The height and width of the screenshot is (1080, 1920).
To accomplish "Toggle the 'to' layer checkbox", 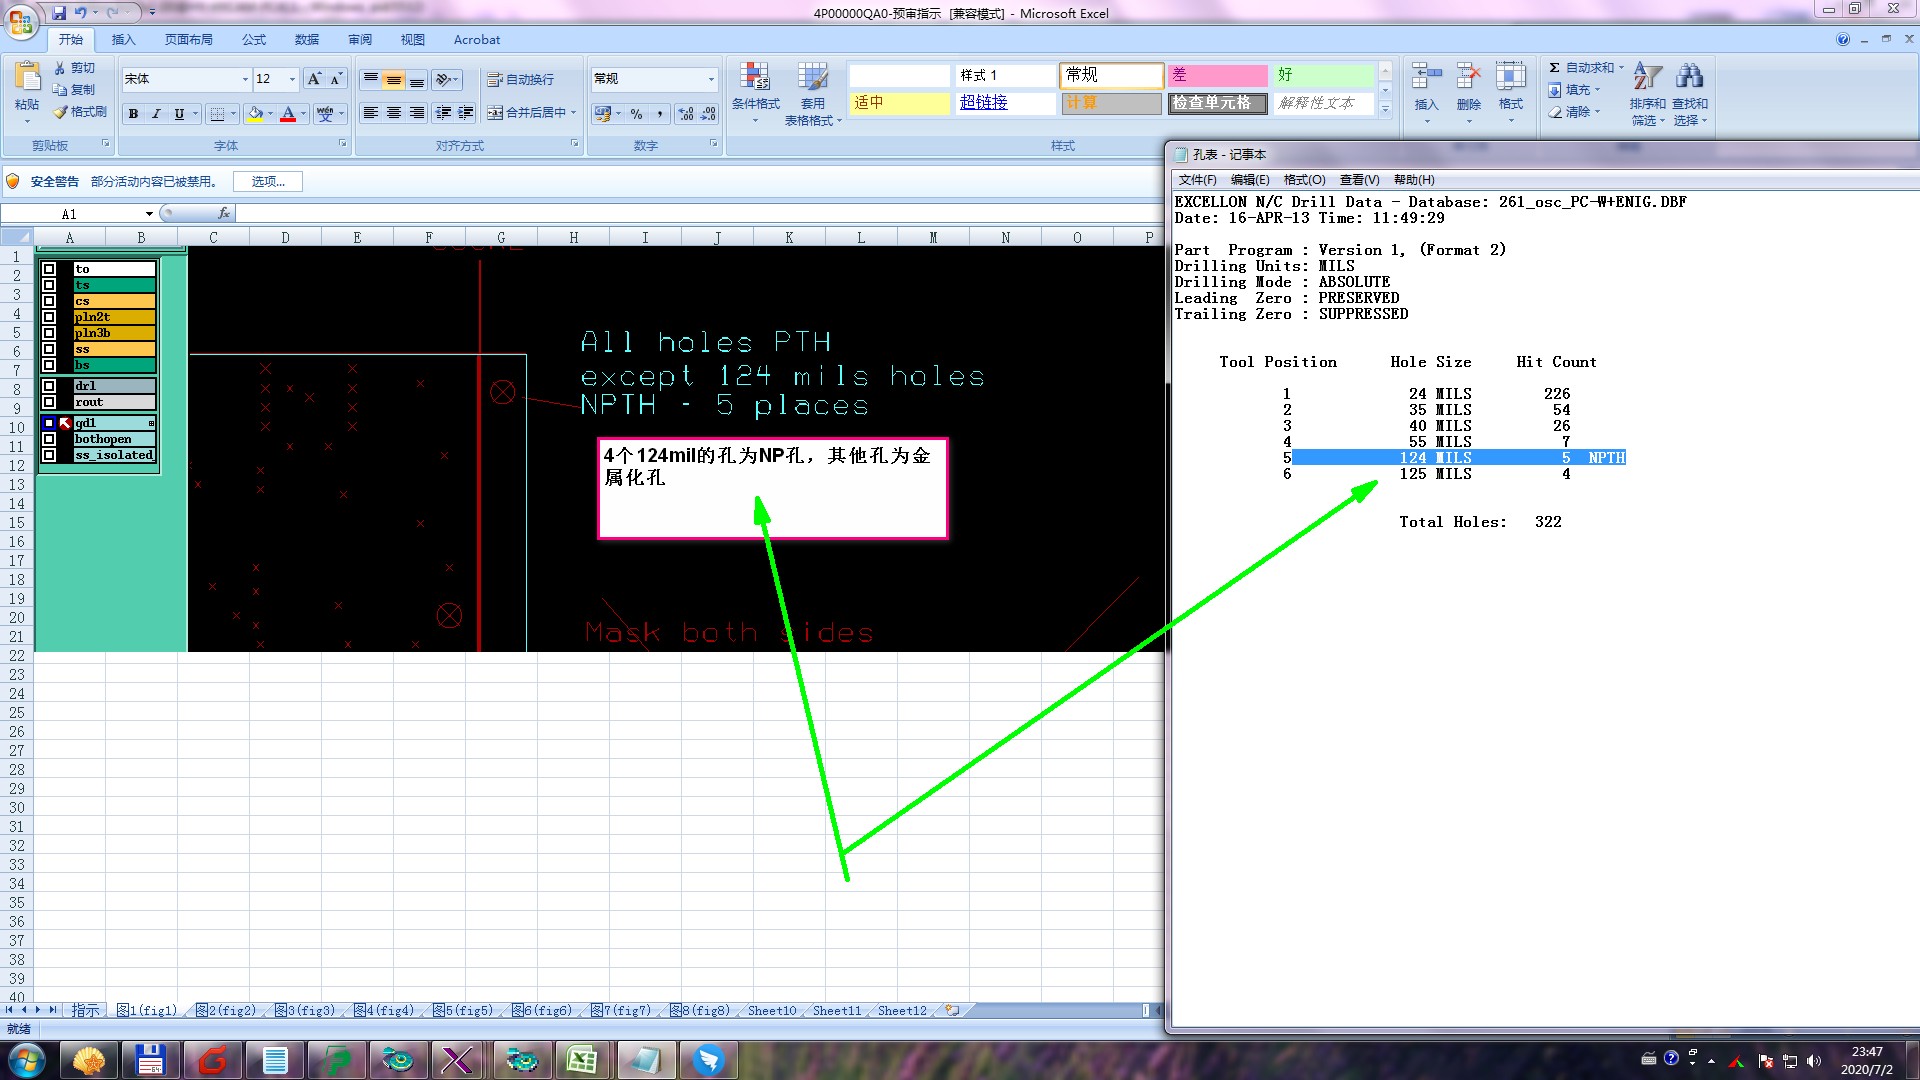I will pyautogui.click(x=49, y=269).
